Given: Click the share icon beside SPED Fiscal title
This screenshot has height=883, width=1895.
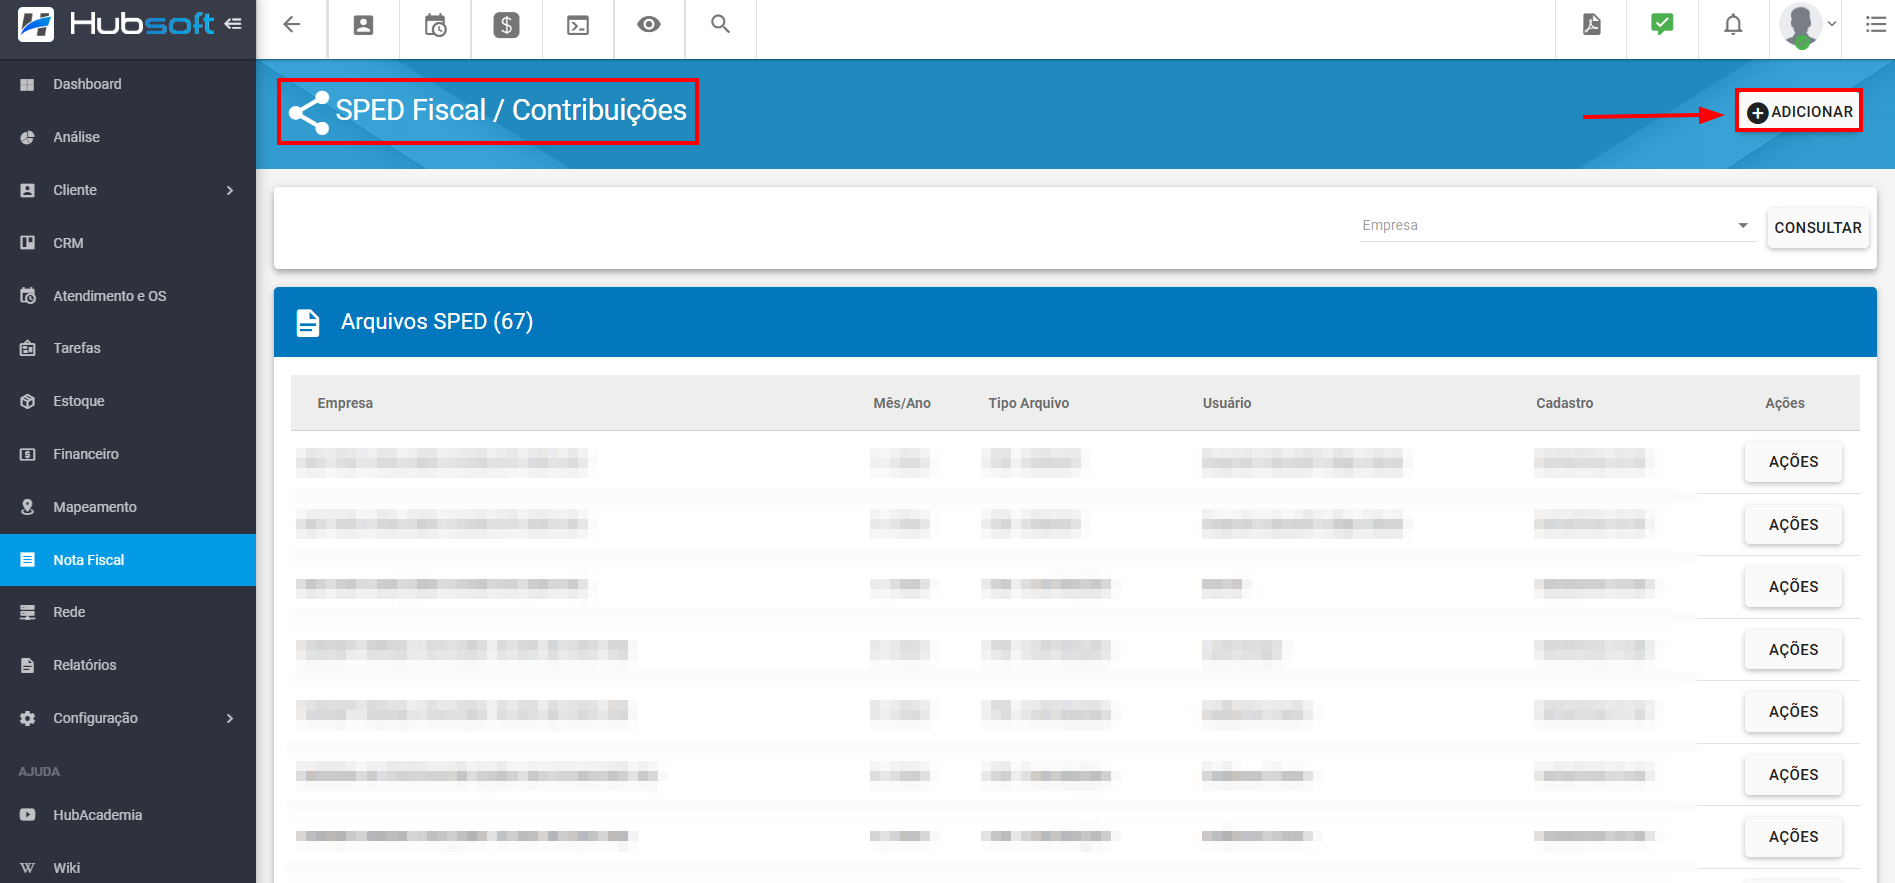Looking at the screenshot, I should 309,112.
